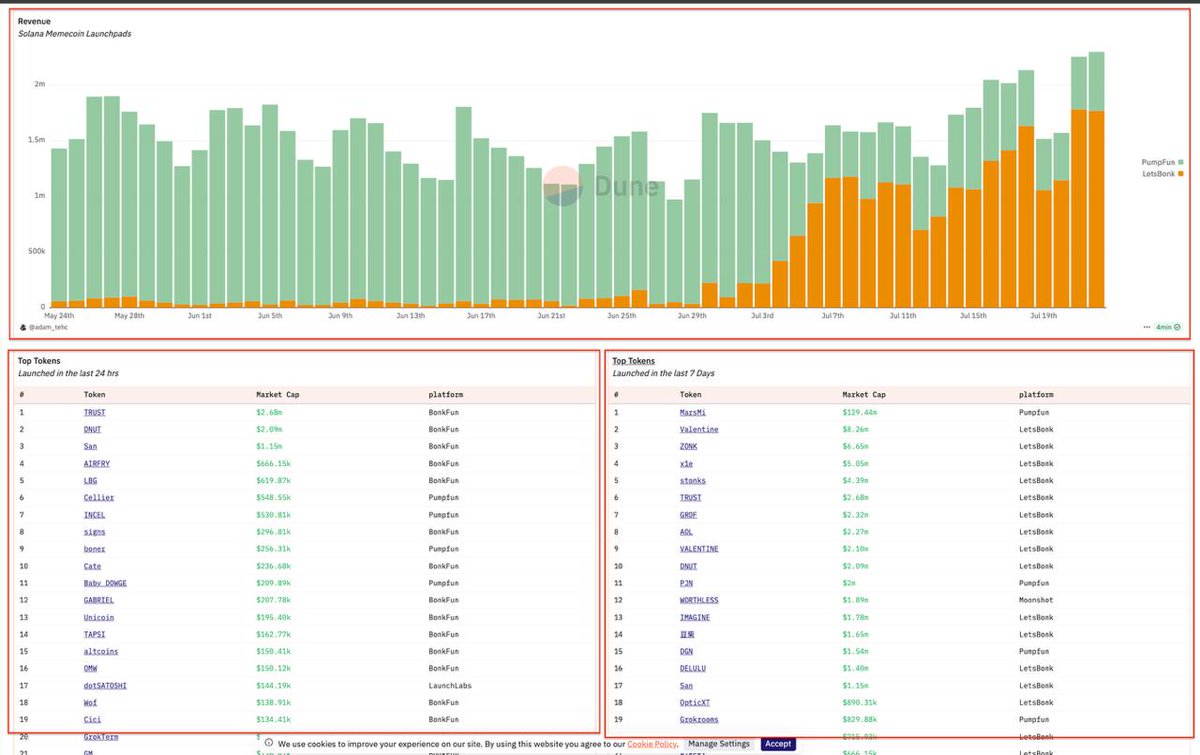Image resolution: width=1200 pixels, height=755 pixels.
Task: Select the IMAGINE token link
Action: point(695,617)
